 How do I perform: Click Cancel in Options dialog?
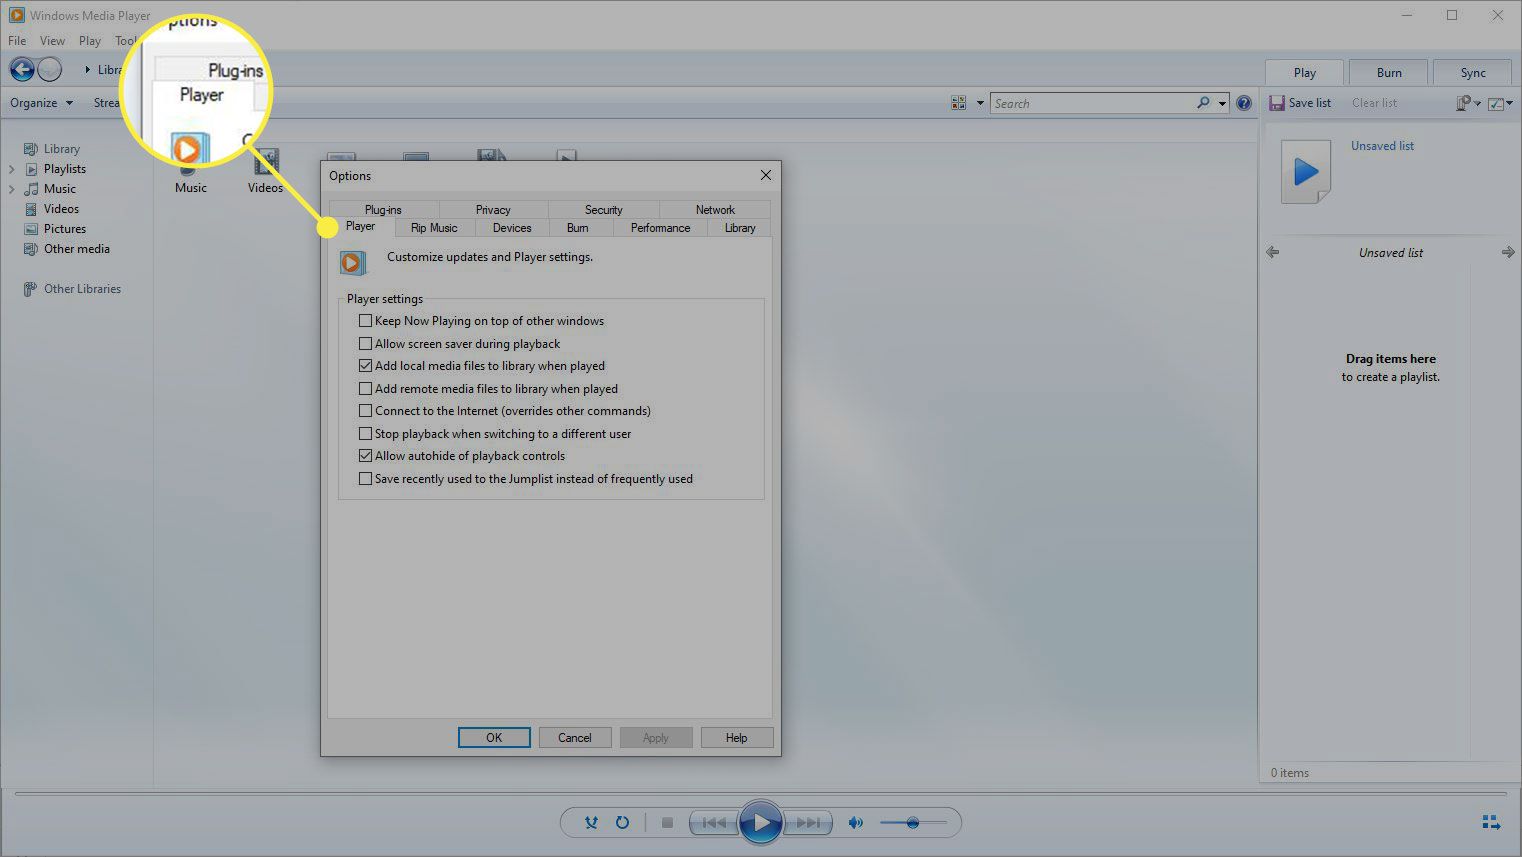coord(575,738)
